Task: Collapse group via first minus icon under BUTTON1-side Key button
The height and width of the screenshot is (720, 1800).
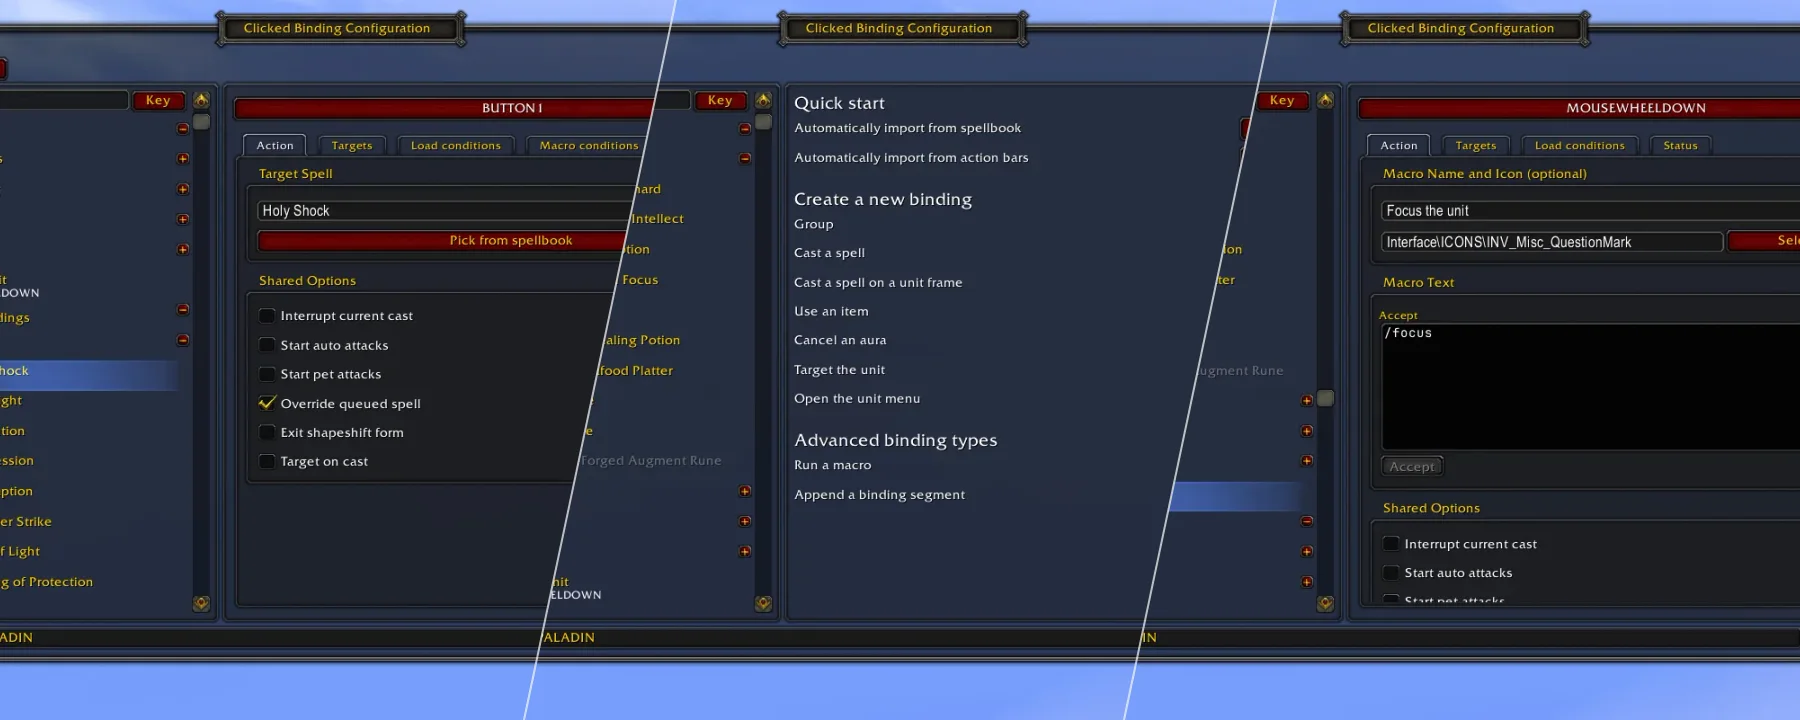Action: (183, 129)
